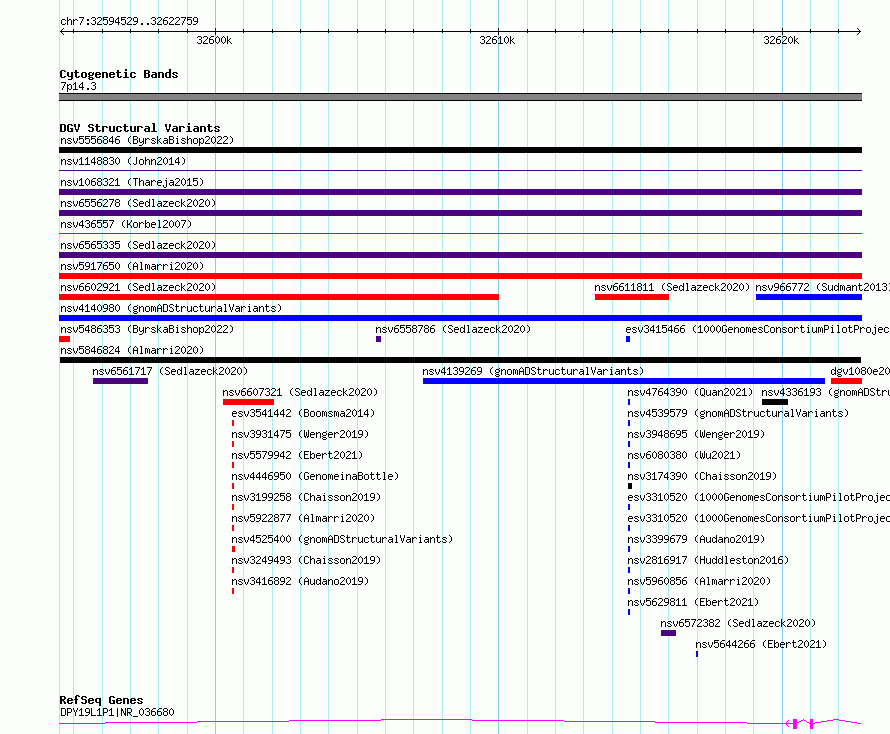Click esv3415466 1000Genomes variant label
Viewport: 890px width, 734px height.
[757, 329]
